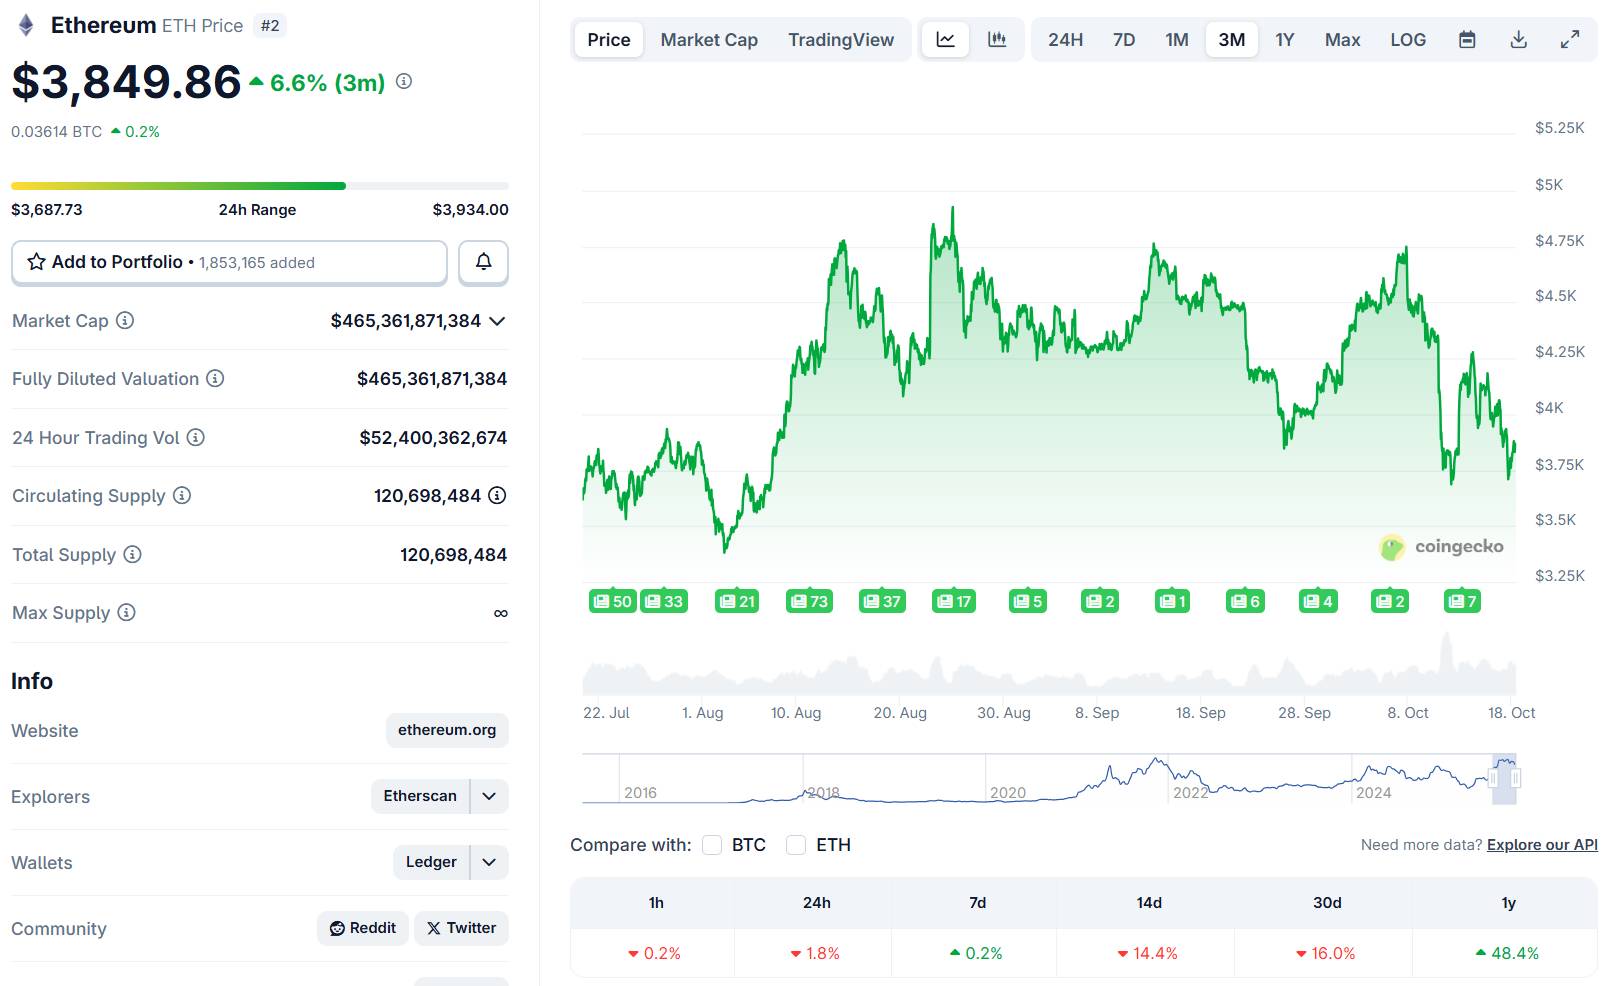Switch to candlestick chart icon
Image resolution: width=1617 pixels, height=986 pixels.
point(997,40)
